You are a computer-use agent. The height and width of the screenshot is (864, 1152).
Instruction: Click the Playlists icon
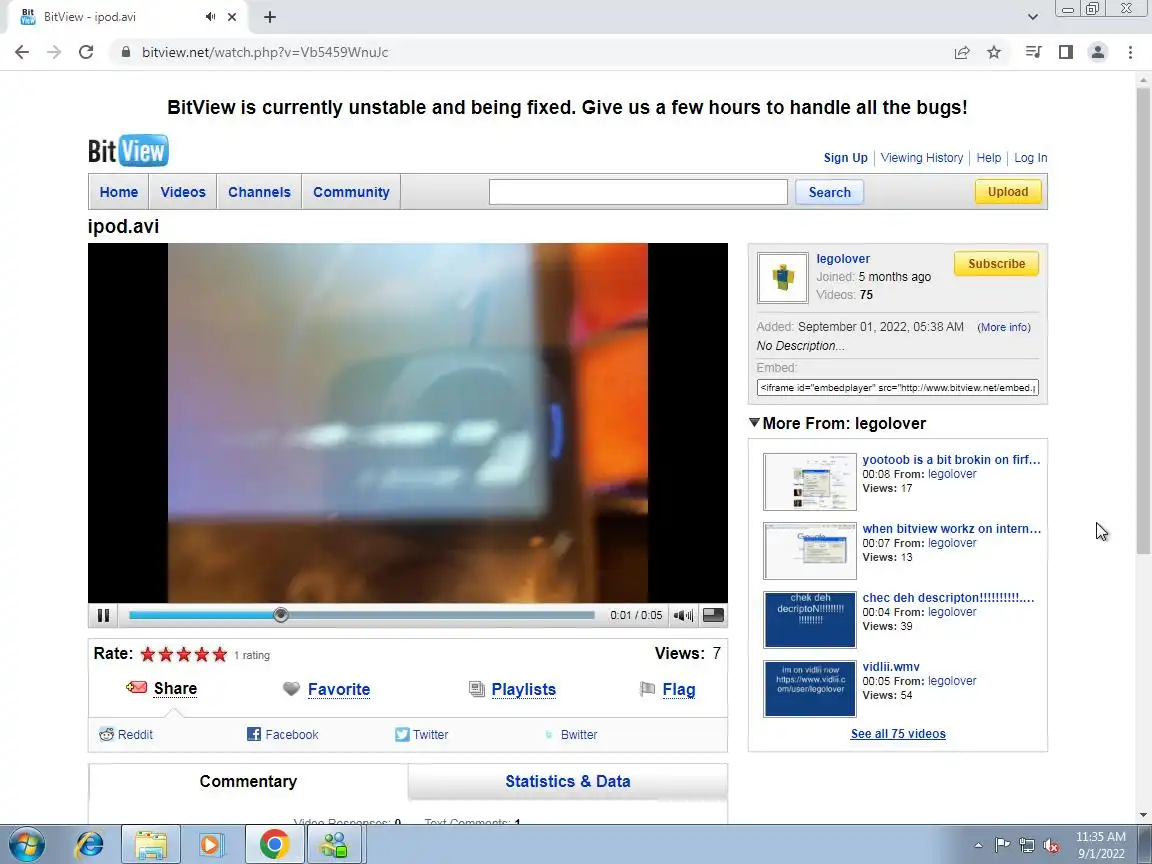[x=477, y=688]
